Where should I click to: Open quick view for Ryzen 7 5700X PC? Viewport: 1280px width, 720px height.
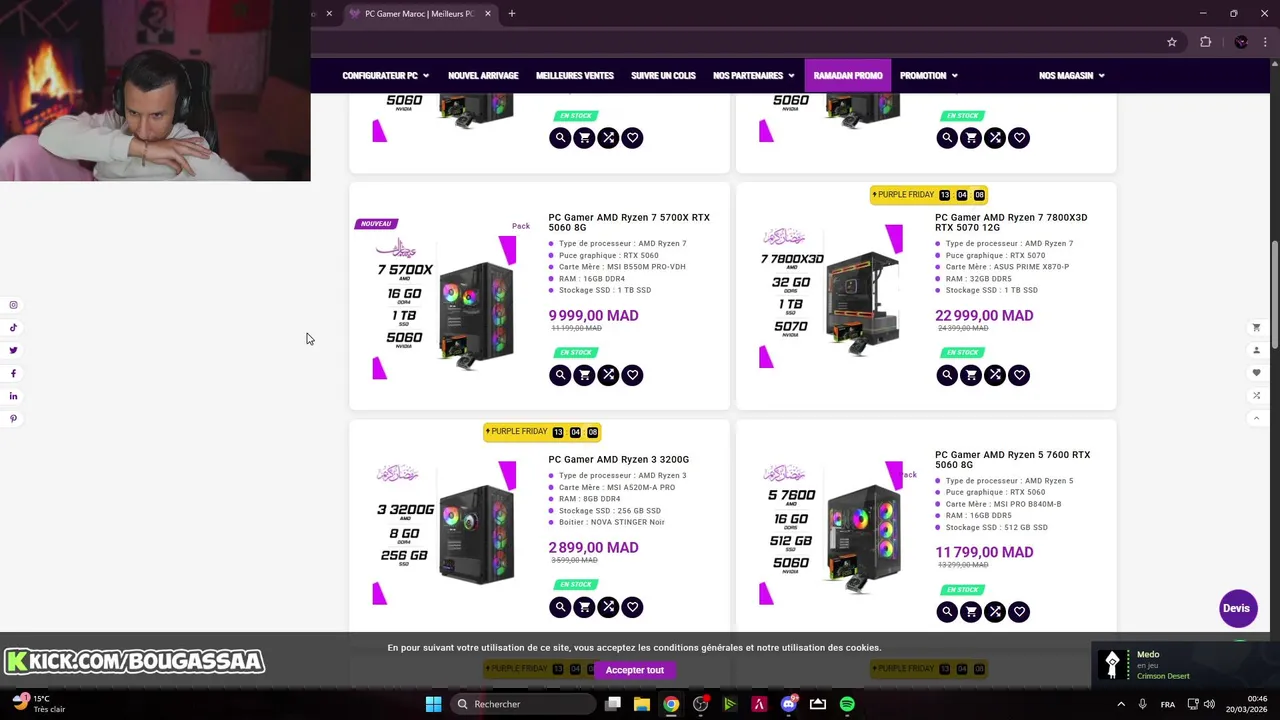click(560, 375)
